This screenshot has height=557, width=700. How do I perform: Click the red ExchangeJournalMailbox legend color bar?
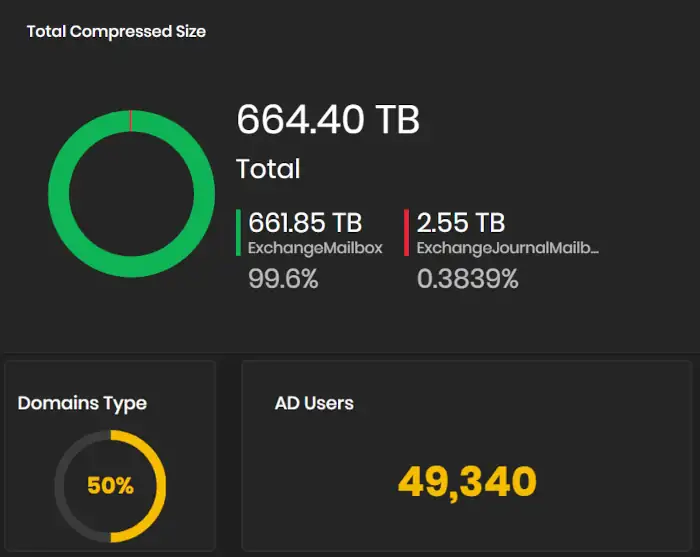(x=407, y=232)
